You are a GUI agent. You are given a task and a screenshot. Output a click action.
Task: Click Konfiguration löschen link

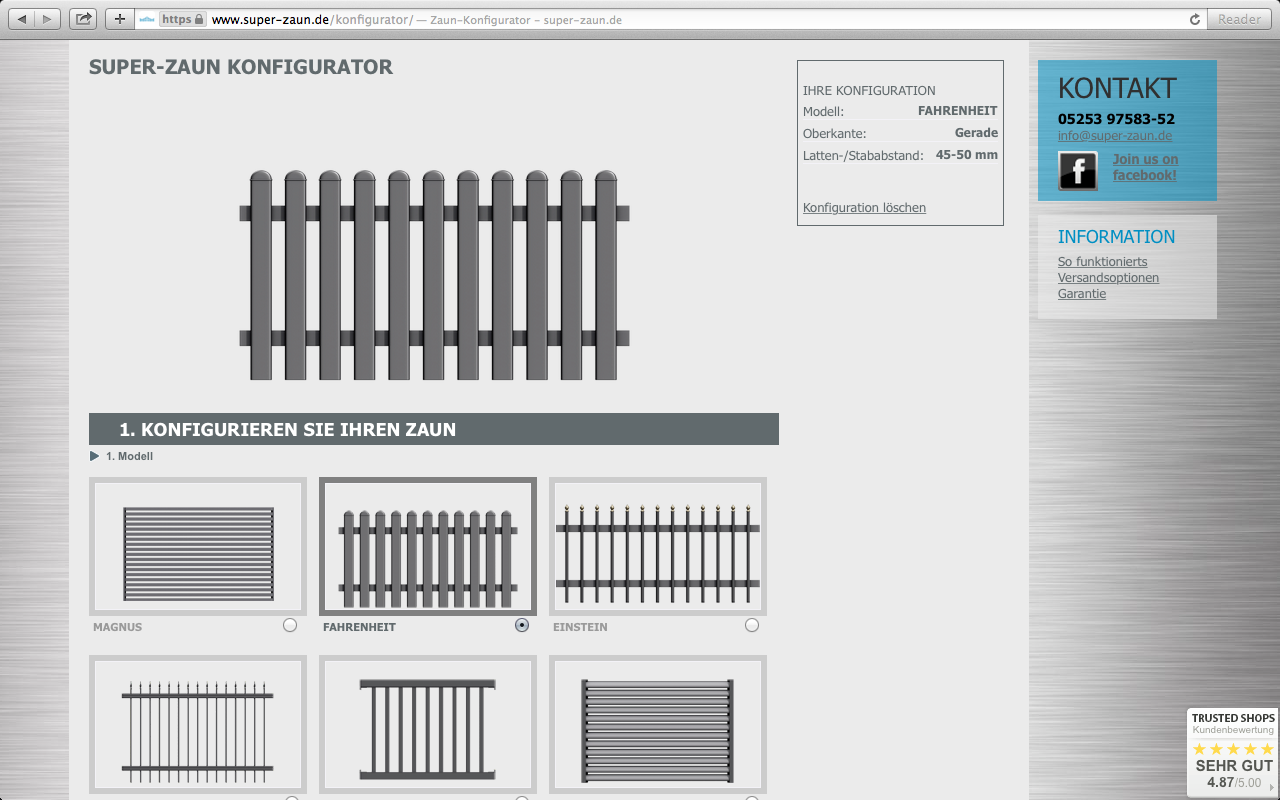tap(864, 208)
